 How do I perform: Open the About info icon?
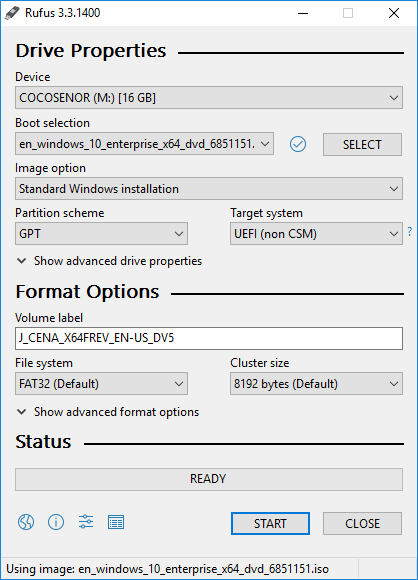[x=56, y=522]
